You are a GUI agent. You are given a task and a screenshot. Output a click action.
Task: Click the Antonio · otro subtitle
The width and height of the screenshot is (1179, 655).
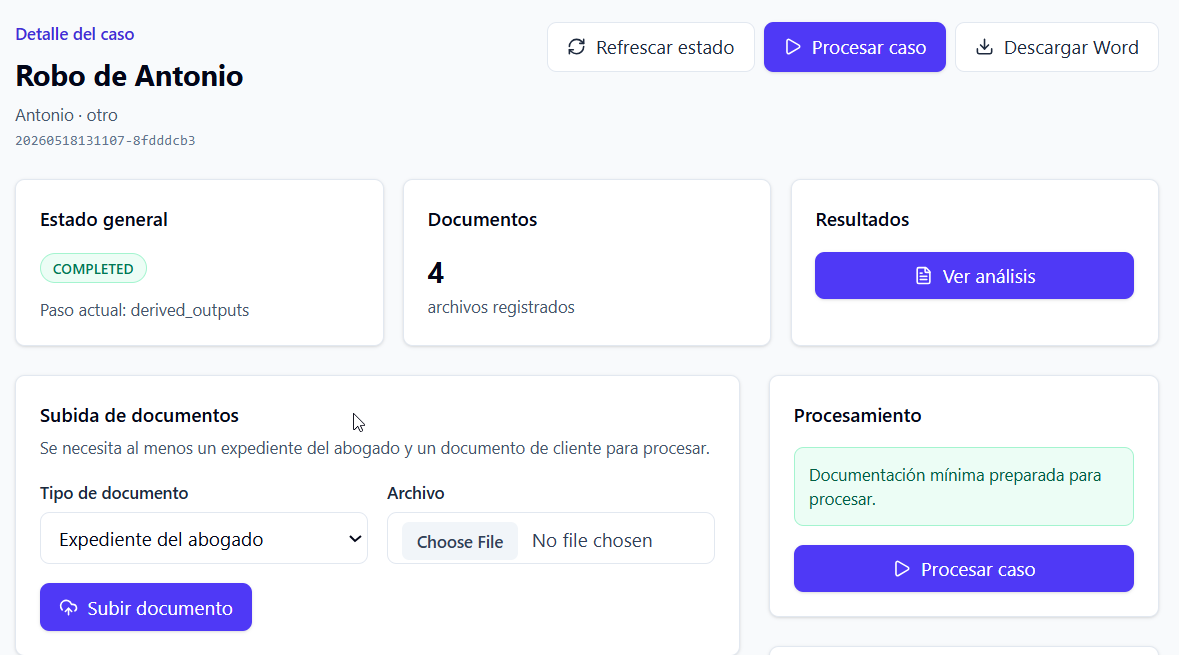click(66, 115)
